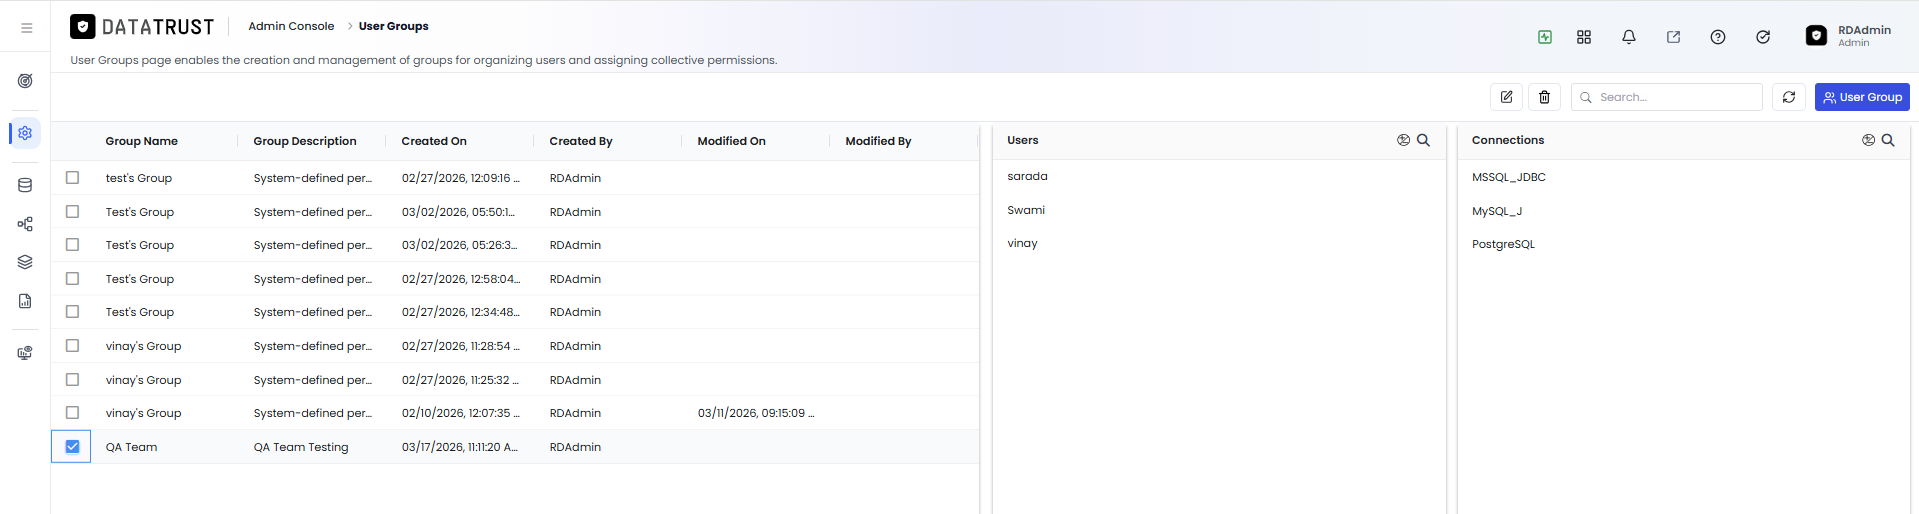This screenshot has width=1919, height=514.
Task: Sort by Modified On column
Action: tap(731, 141)
